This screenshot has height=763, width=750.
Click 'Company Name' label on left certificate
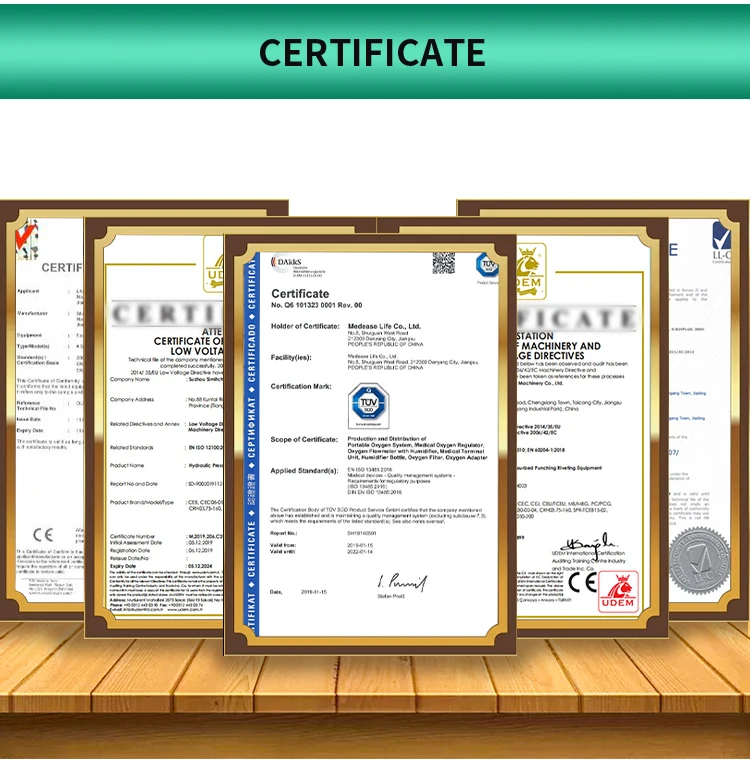tap(129, 379)
